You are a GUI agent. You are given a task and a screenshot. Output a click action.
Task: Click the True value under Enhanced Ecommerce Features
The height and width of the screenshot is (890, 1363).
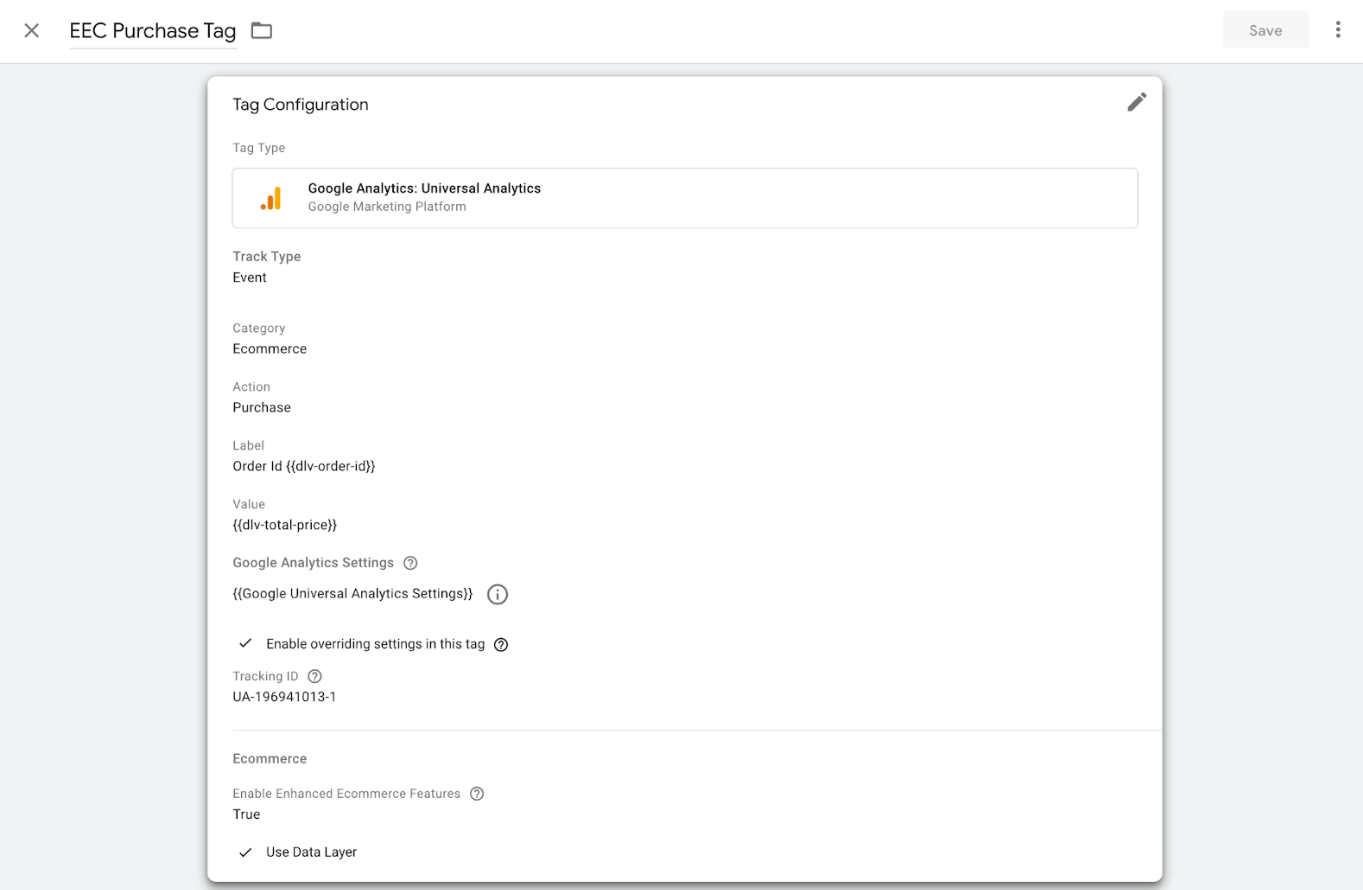[247, 814]
